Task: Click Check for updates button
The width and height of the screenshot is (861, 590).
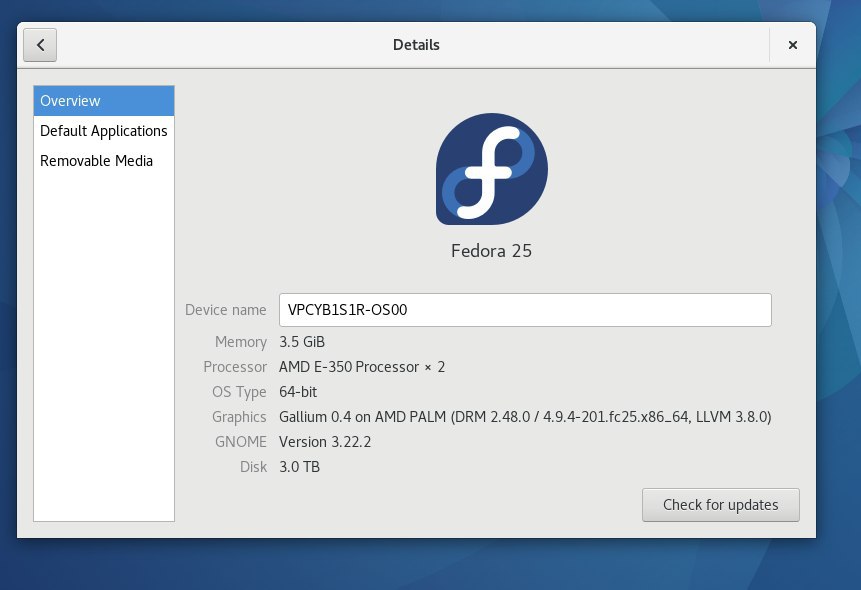Action: coord(720,505)
